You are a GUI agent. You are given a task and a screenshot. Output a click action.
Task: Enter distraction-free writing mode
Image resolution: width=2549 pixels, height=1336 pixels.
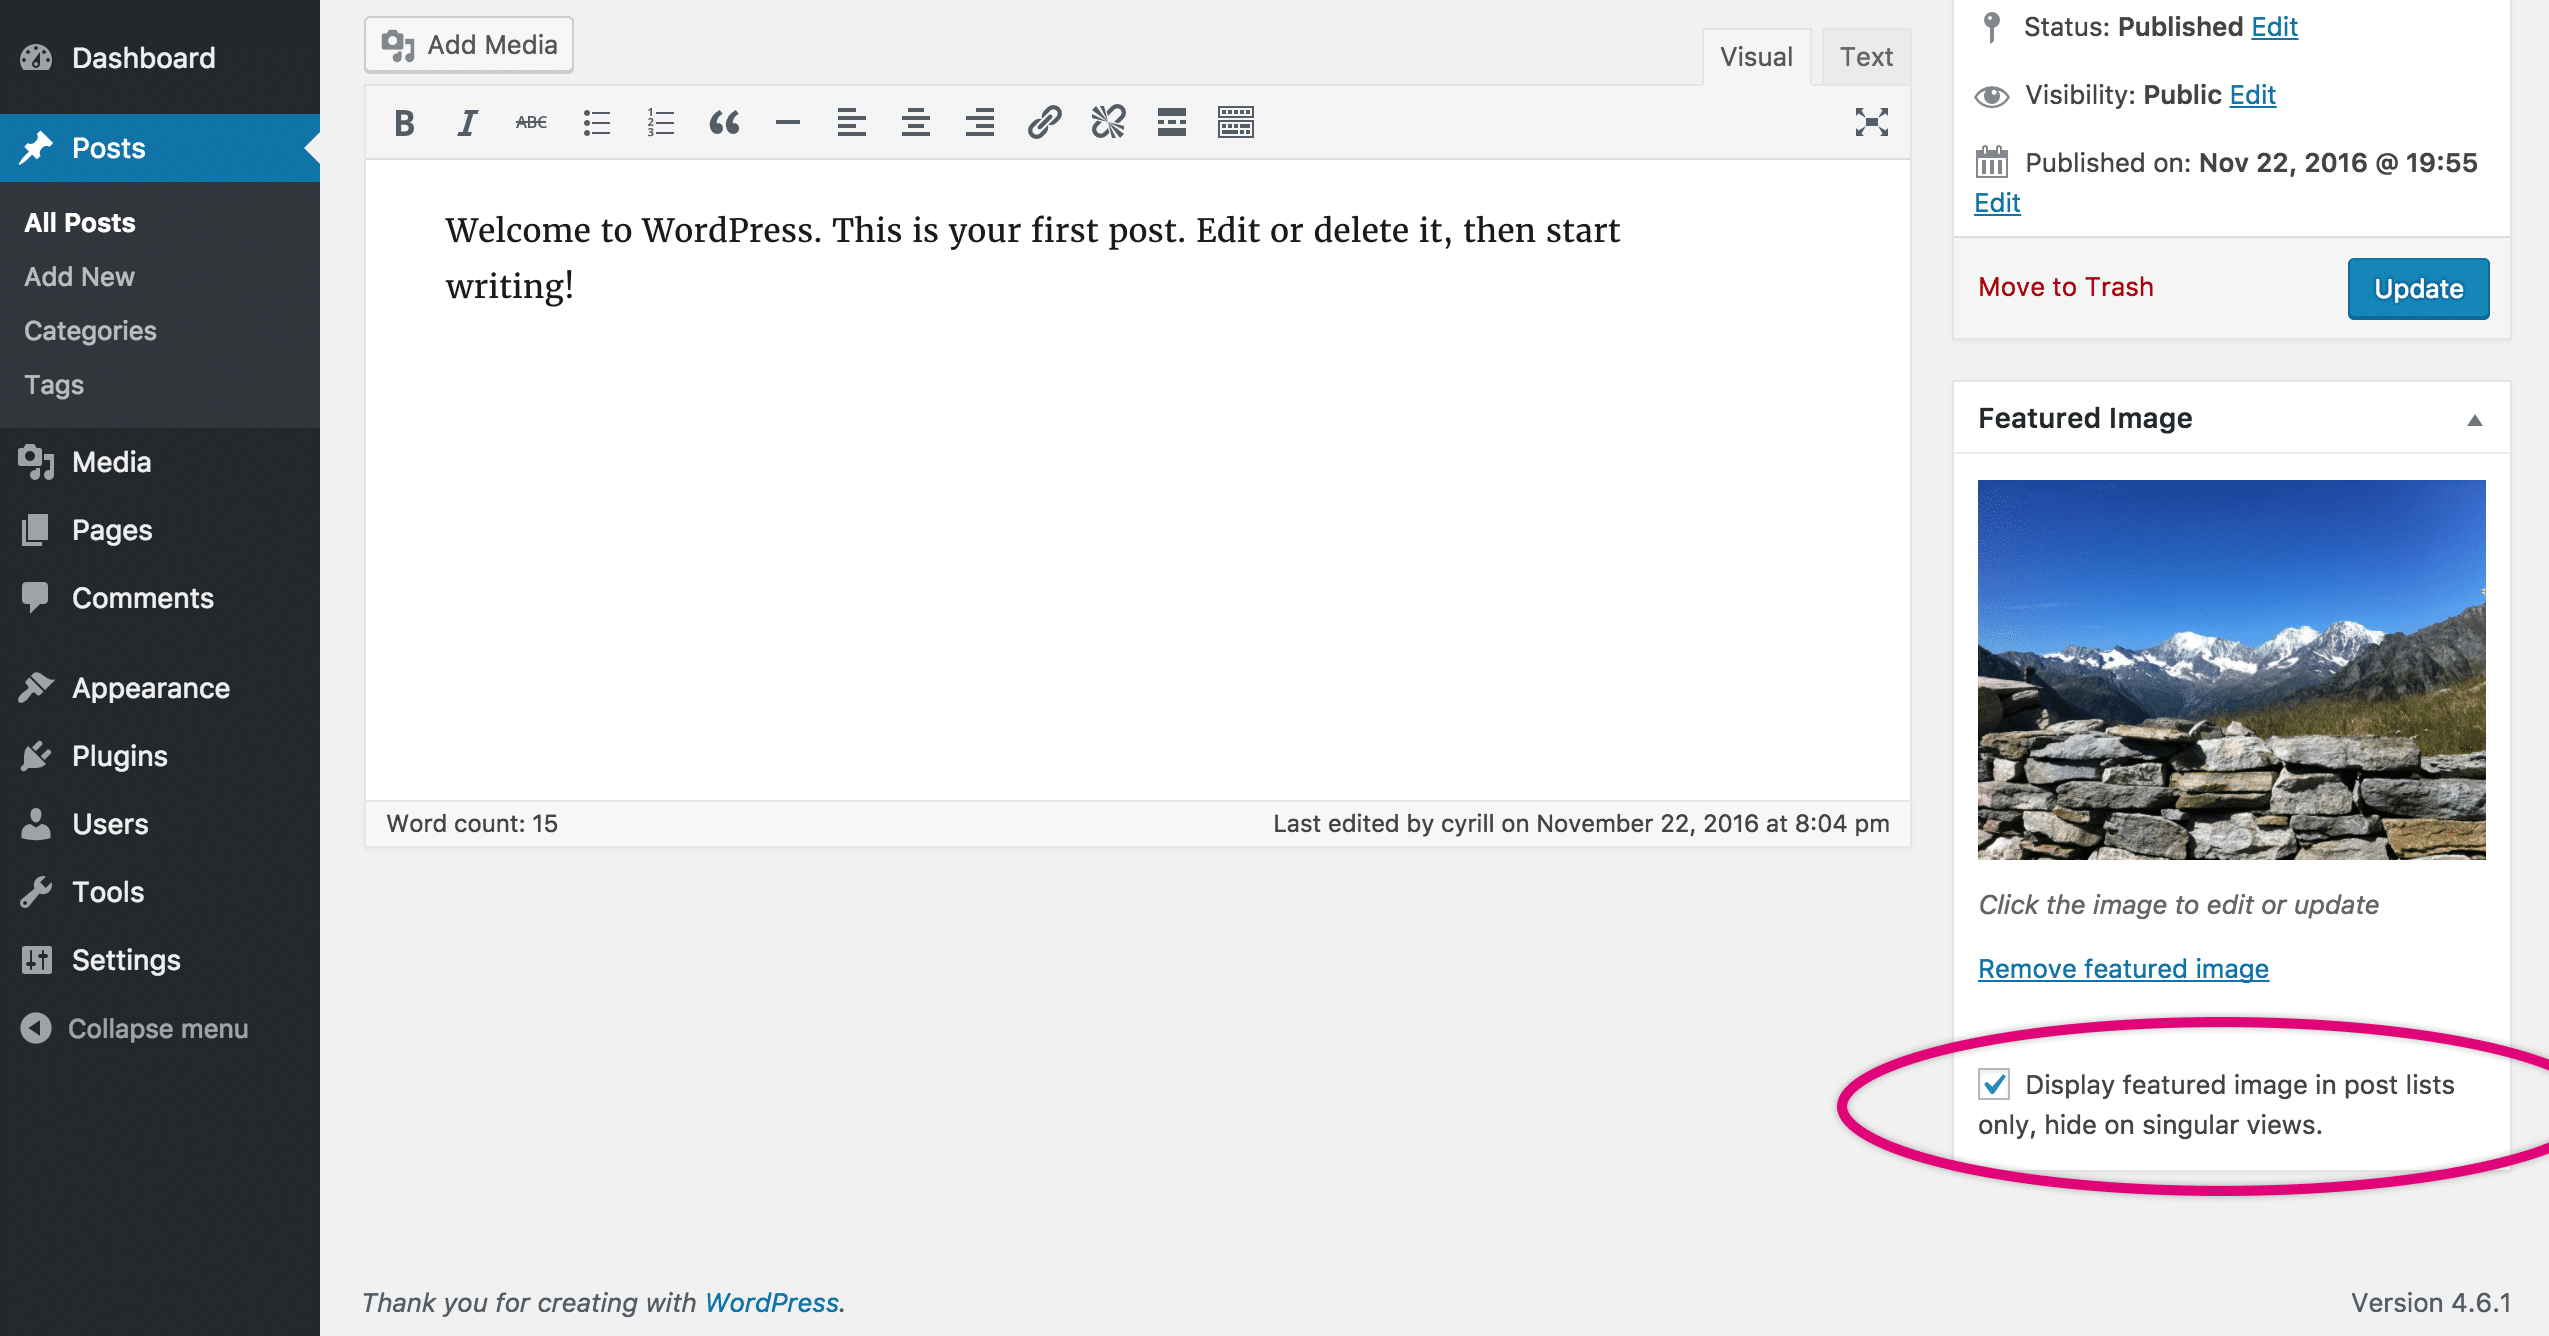pyautogui.click(x=1871, y=123)
